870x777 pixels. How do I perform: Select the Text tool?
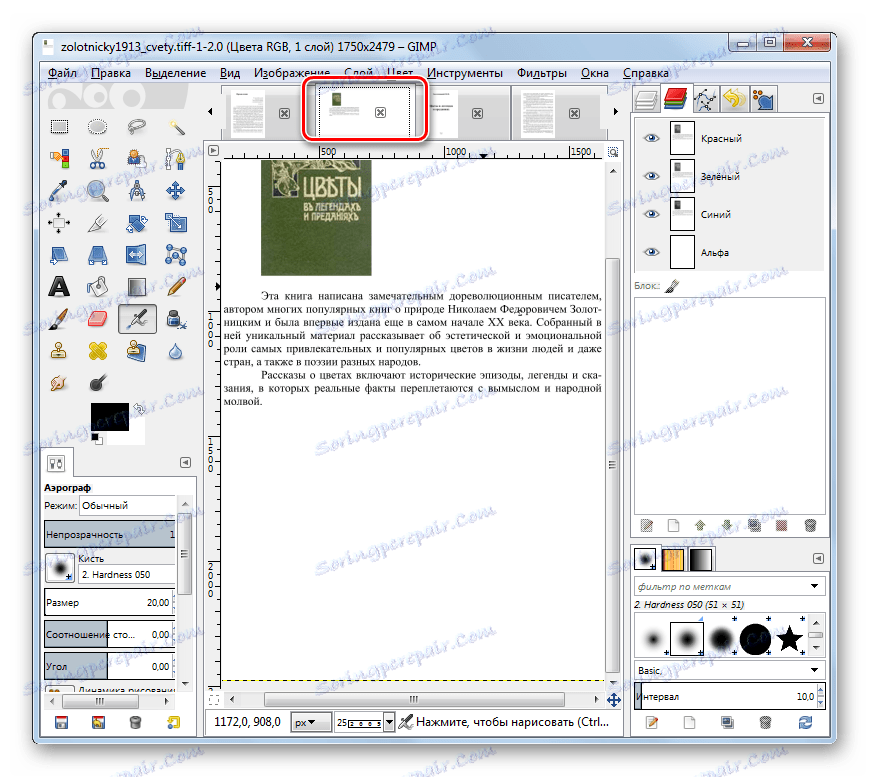point(59,287)
